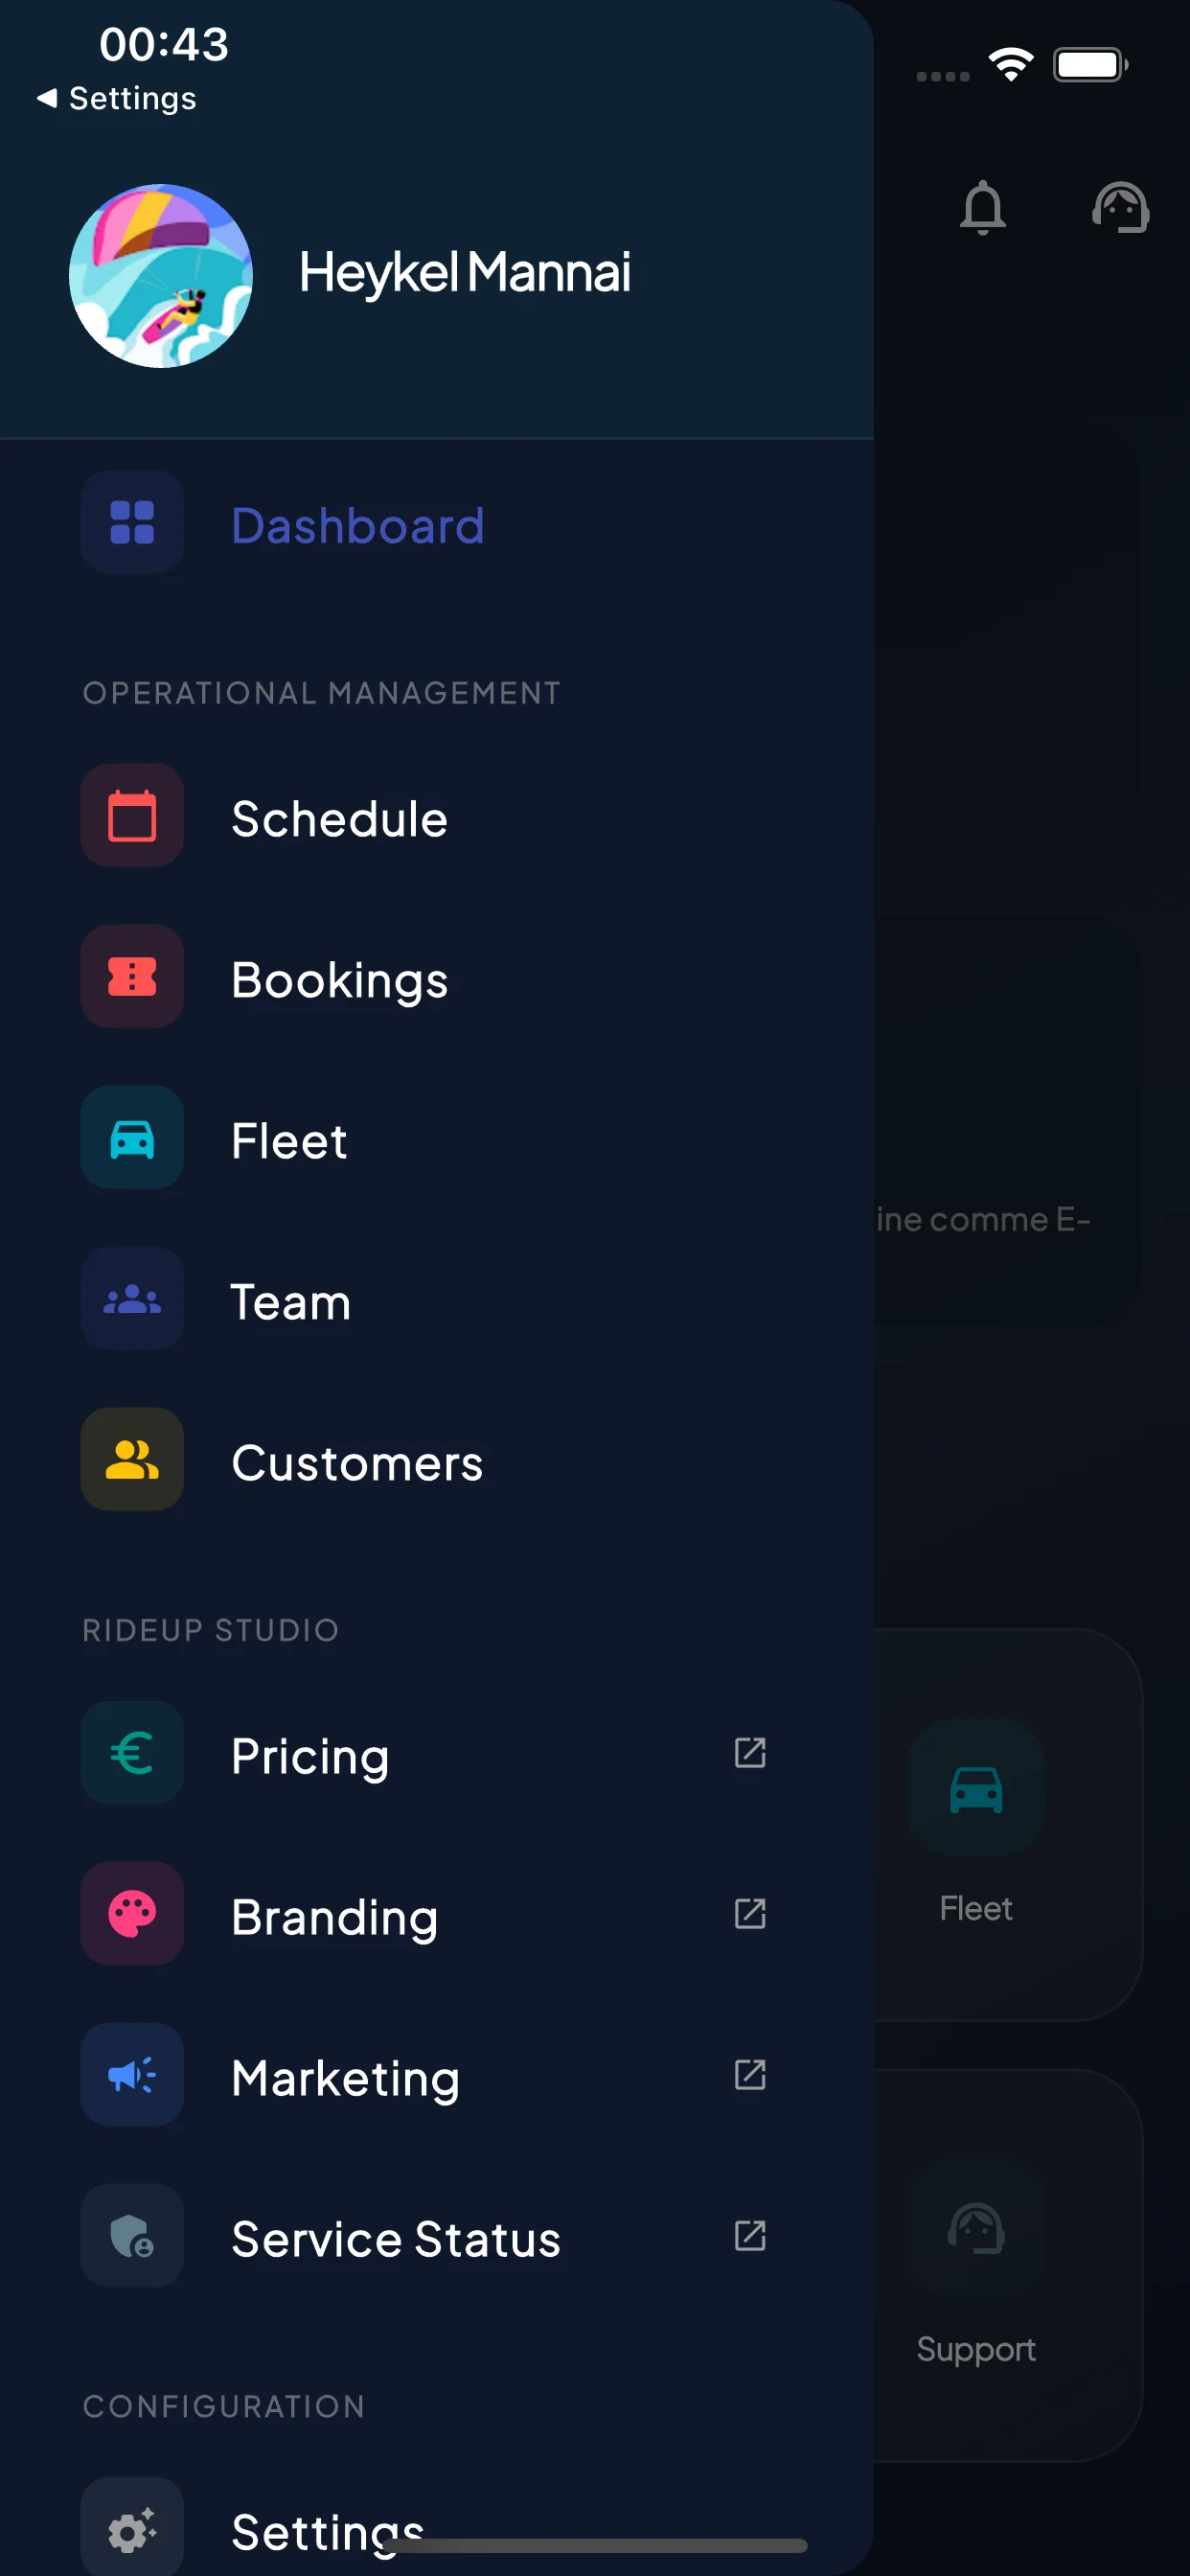This screenshot has height=2576, width=1190.
Task: Open Service Status external link arrow
Action: click(x=750, y=2236)
